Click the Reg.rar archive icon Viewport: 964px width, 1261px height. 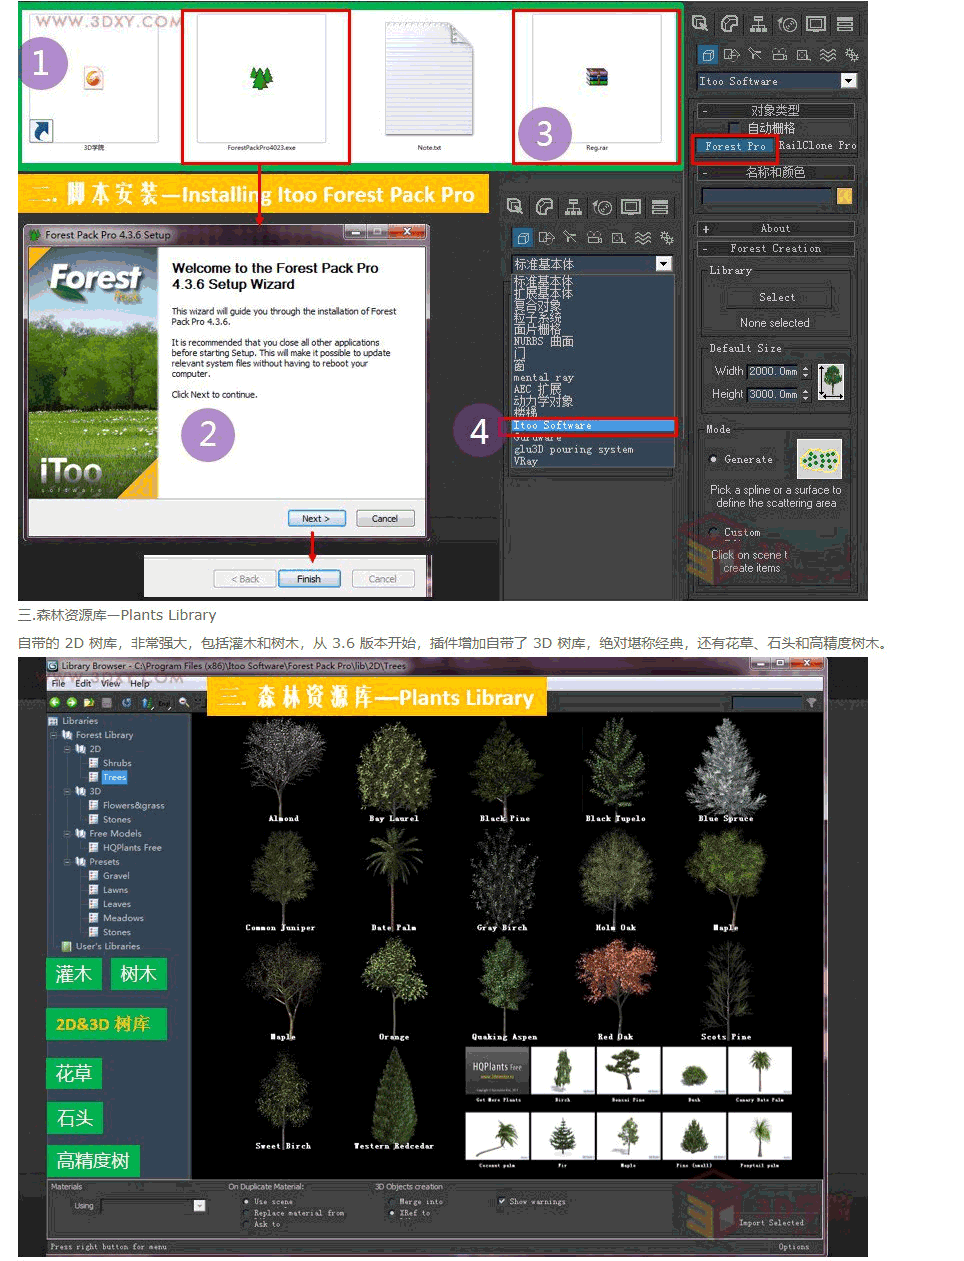(x=597, y=77)
